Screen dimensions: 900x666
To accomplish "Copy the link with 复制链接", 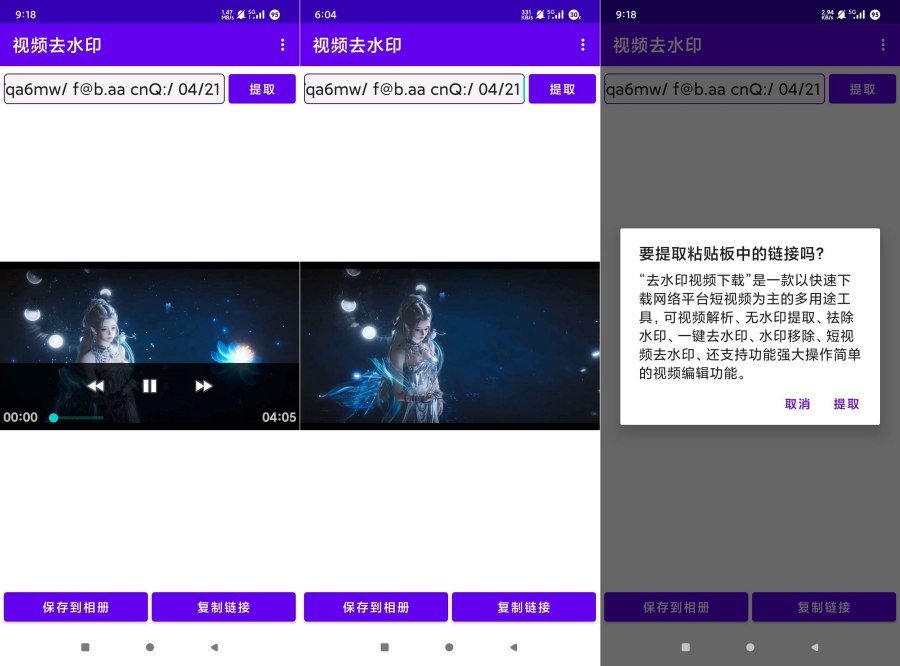I will 224,606.
